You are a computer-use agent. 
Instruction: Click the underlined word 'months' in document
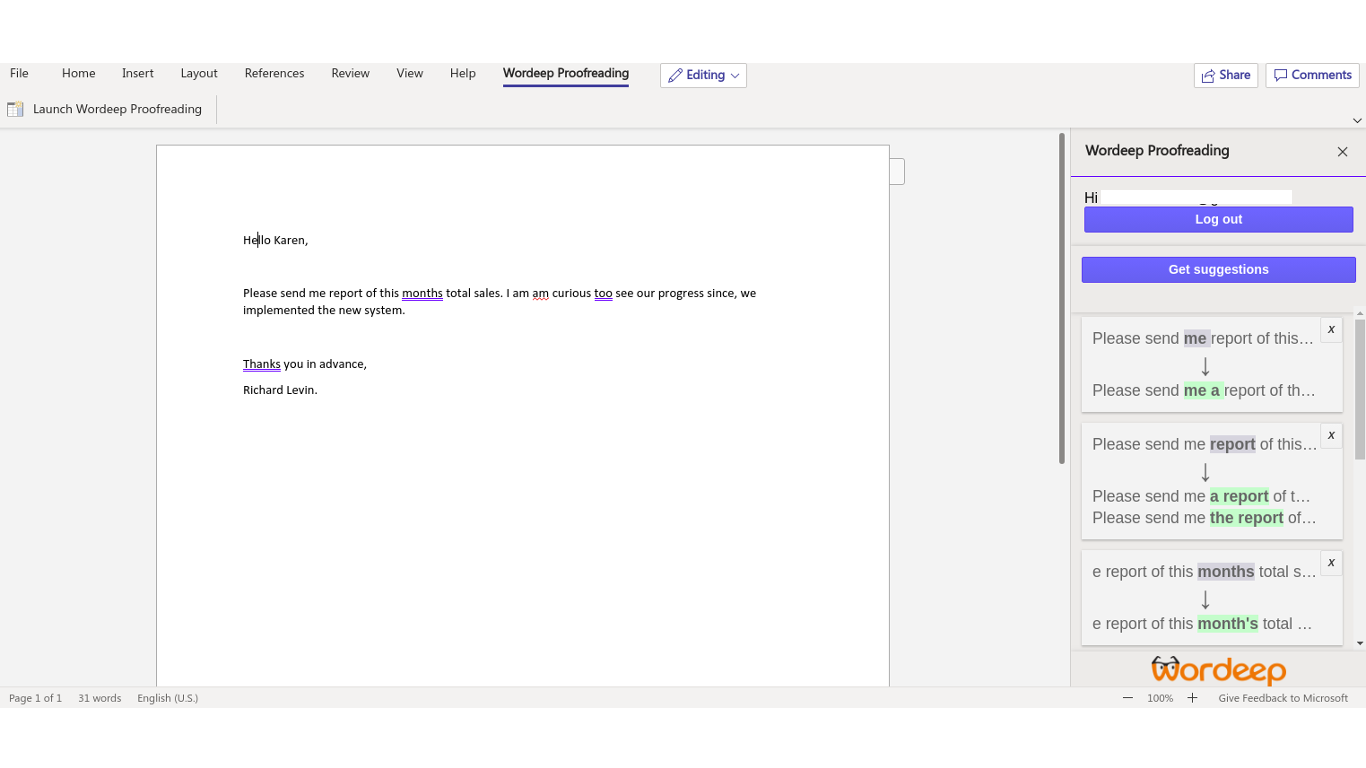coord(422,293)
